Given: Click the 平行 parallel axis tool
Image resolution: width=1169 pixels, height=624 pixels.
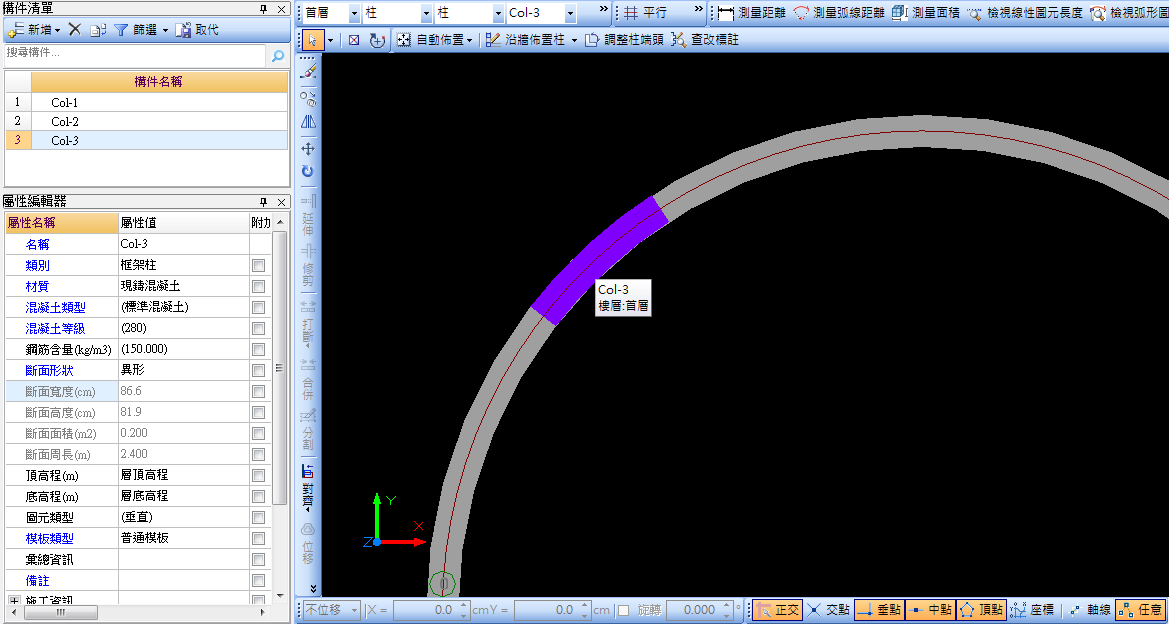Looking at the screenshot, I should (646, 13).
